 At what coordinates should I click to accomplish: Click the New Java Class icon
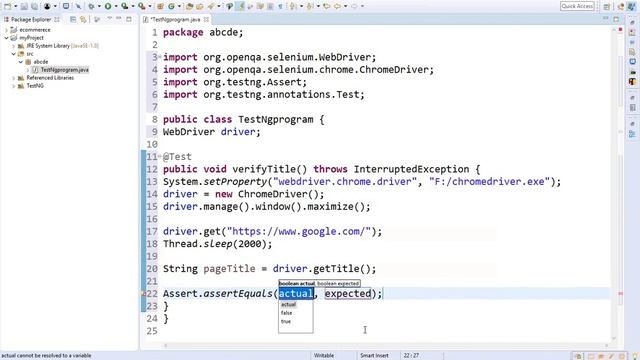pos(171,6)
